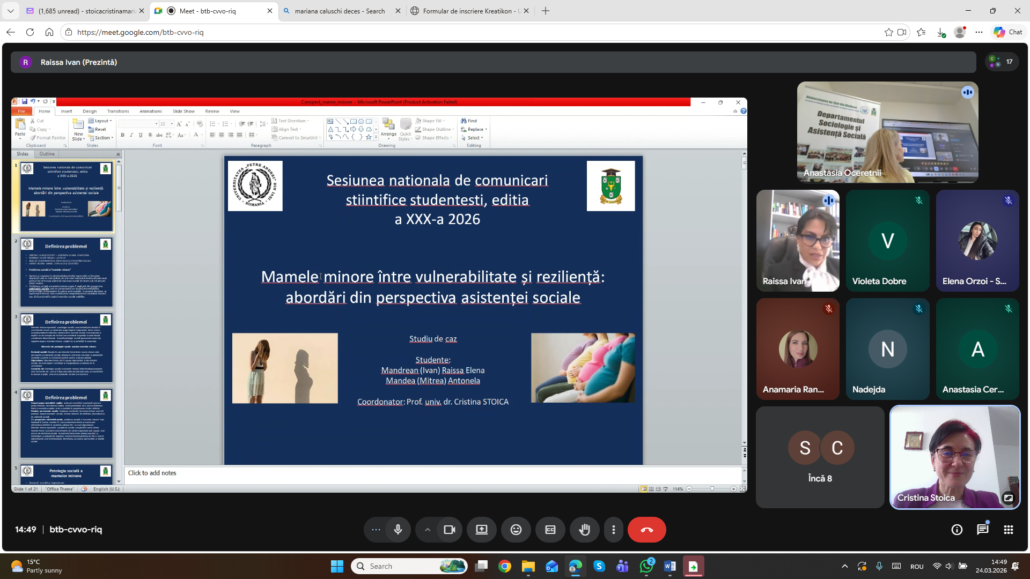Viewport: 1030px width, 579px height.
Task: Select Cristina Stoica's video tile
Action: (x=954, y=457)
